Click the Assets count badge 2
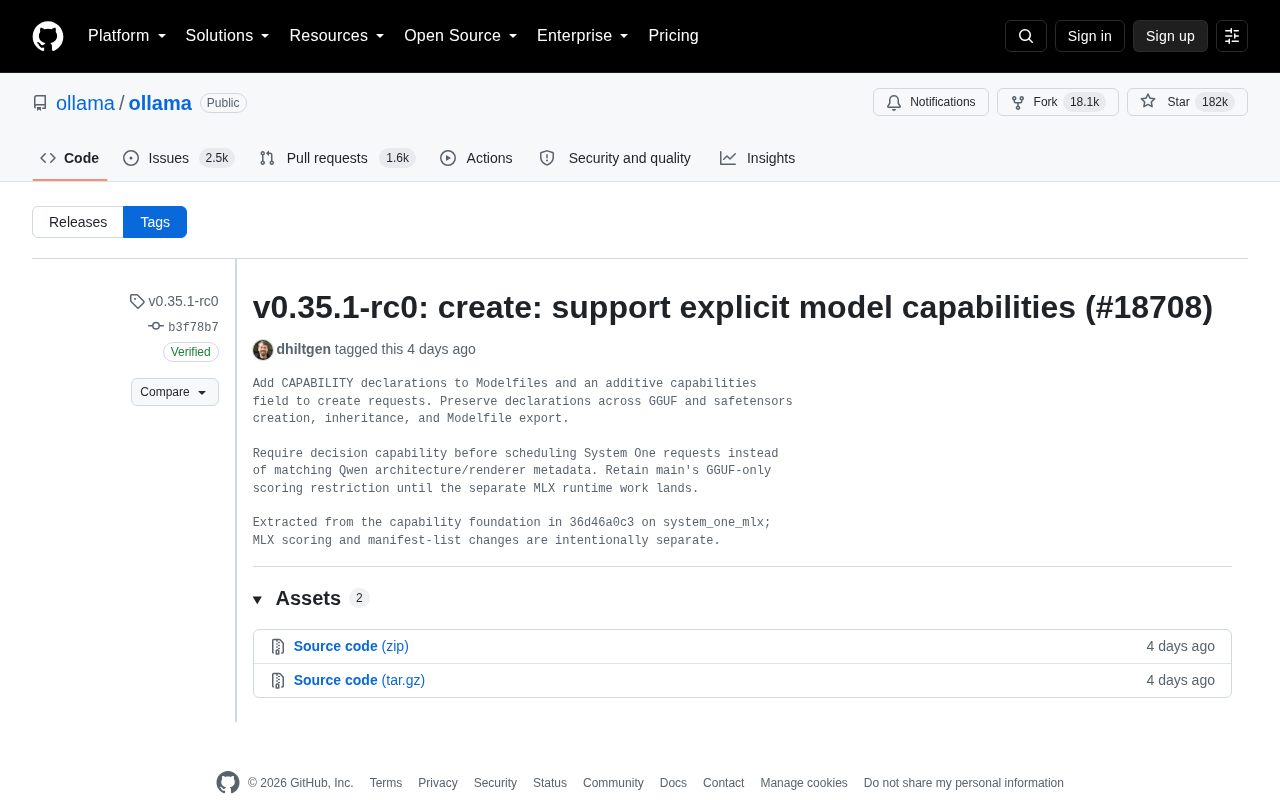Screen dimensions: 1280x800 tap(359, 598)
